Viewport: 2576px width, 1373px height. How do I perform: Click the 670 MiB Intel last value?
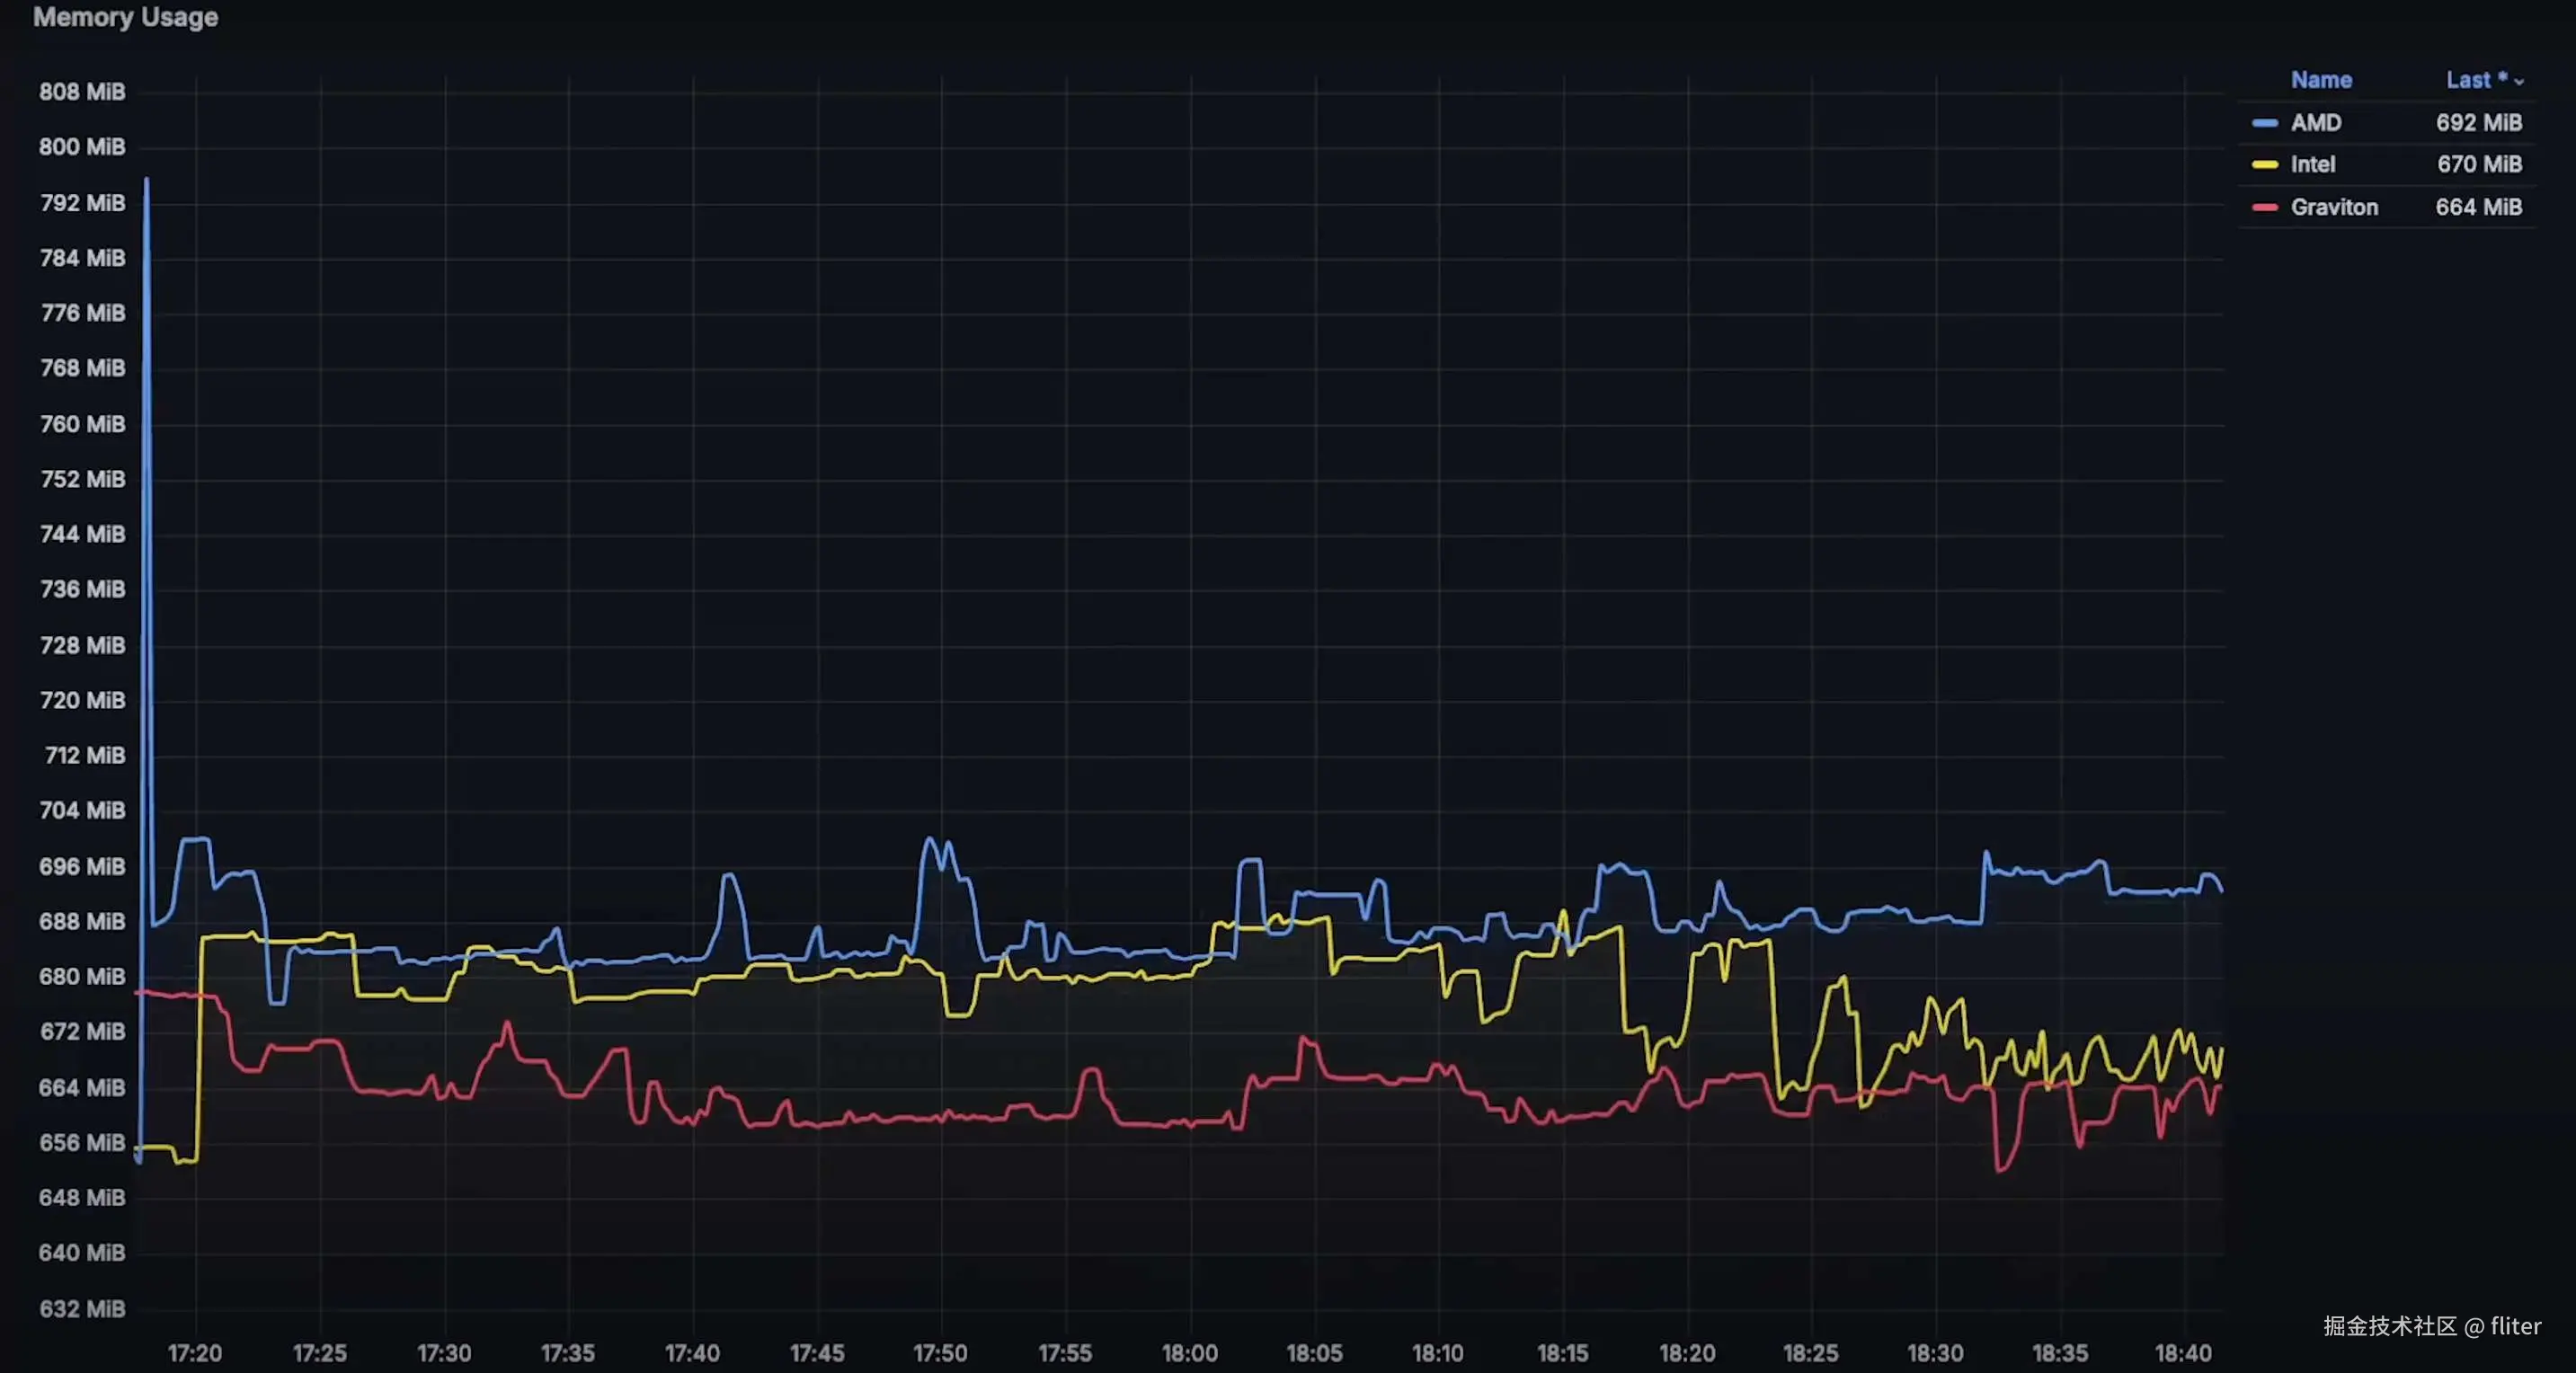tap(2479, 165)
